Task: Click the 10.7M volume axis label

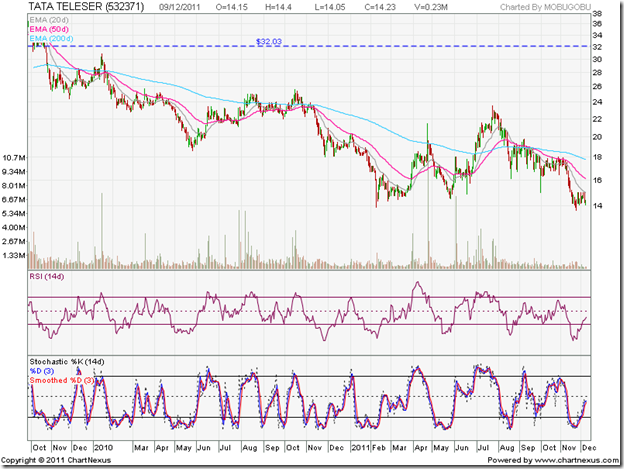Action: 15,158
